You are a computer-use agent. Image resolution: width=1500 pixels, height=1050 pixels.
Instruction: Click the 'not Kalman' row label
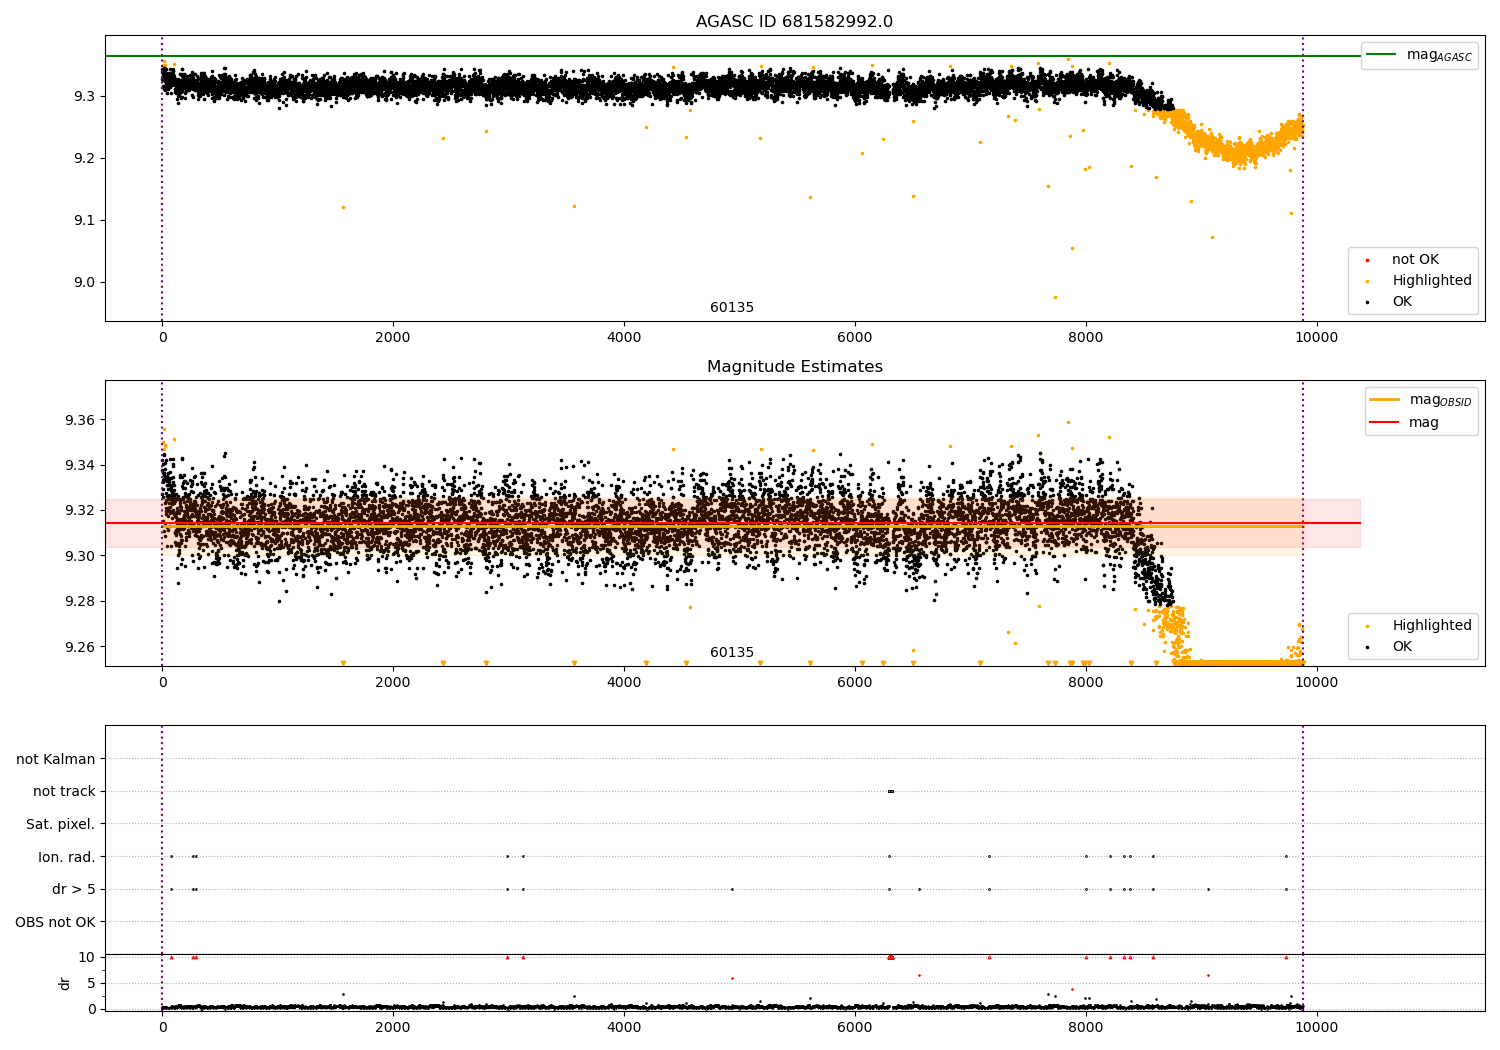tap(56, 760)
